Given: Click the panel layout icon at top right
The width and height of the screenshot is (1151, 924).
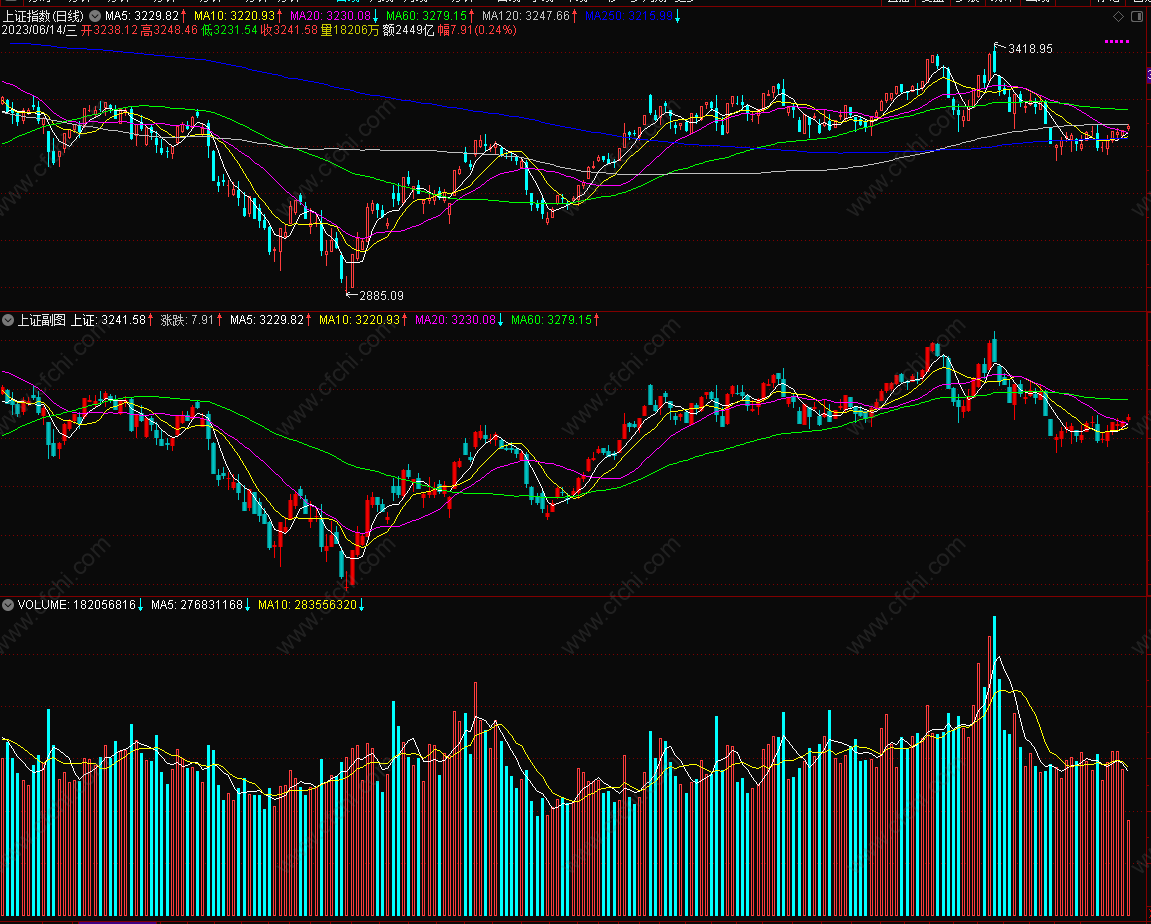Looking at the screenshot, I should coord(1138,16).
